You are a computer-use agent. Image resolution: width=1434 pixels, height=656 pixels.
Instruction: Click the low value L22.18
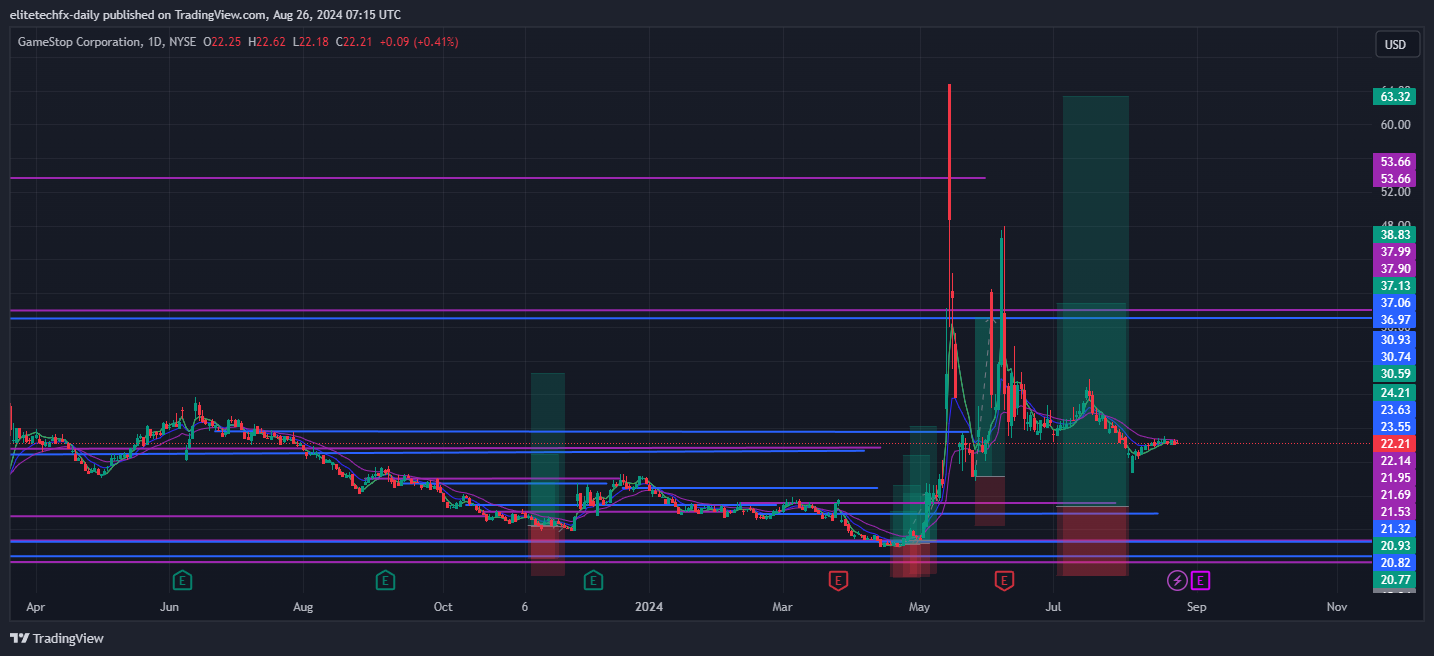click(311, 42)
